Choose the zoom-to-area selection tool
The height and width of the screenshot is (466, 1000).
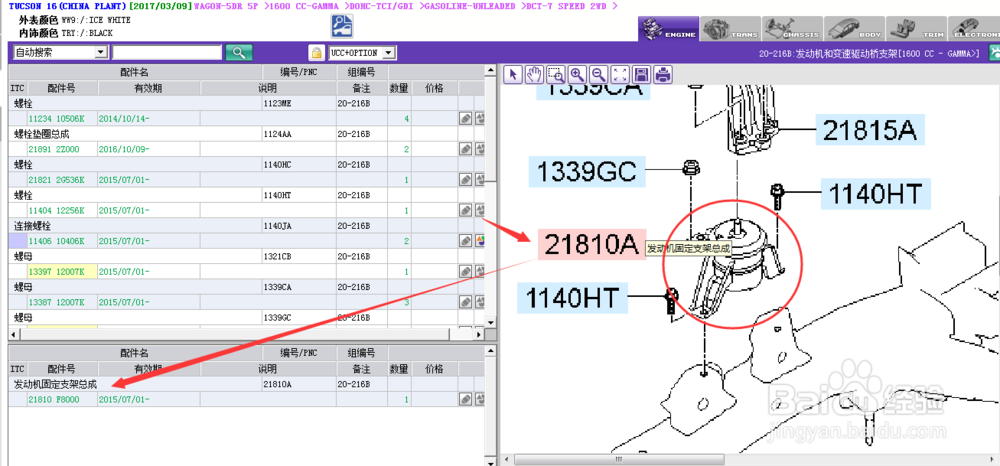click(x=555, y=75)
